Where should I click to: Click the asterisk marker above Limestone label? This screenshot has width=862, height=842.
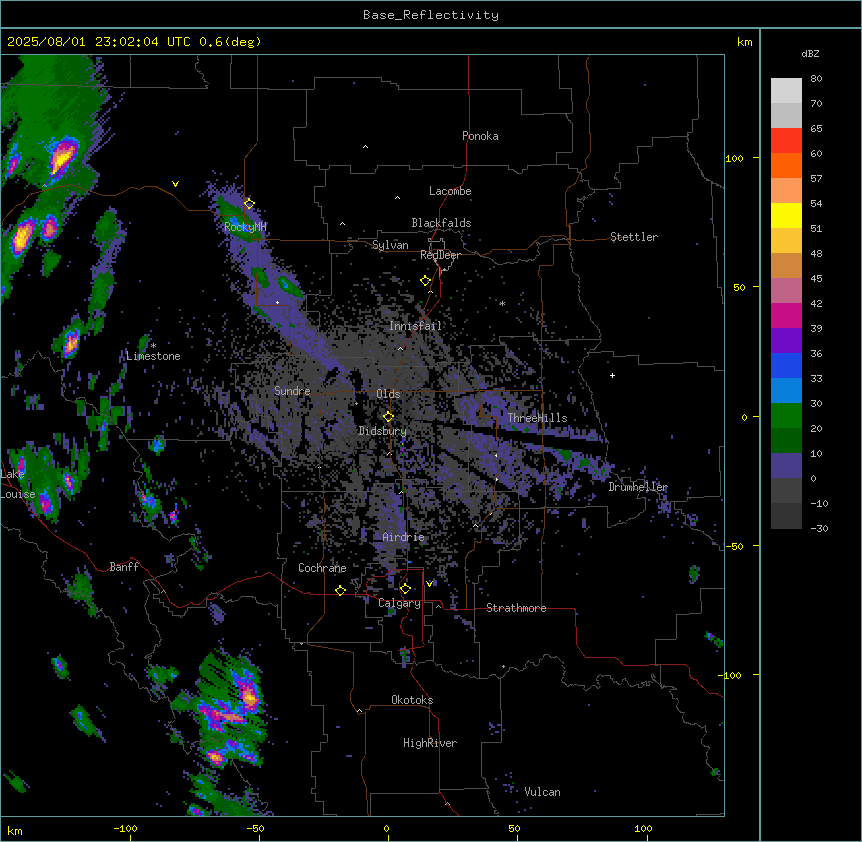tap(153, 346)
